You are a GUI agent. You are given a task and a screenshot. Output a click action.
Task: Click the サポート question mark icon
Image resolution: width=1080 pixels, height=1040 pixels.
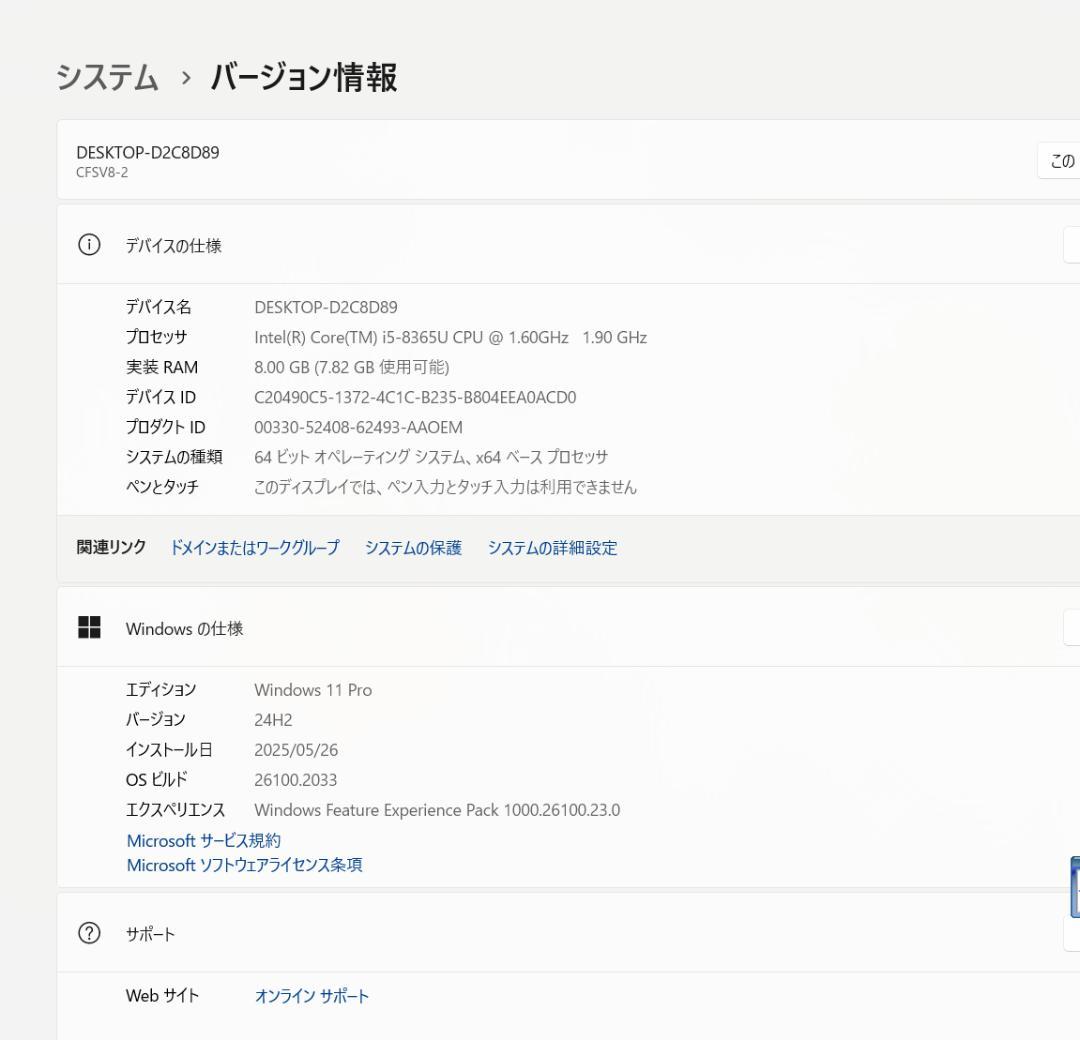click(x=89, y=933)
